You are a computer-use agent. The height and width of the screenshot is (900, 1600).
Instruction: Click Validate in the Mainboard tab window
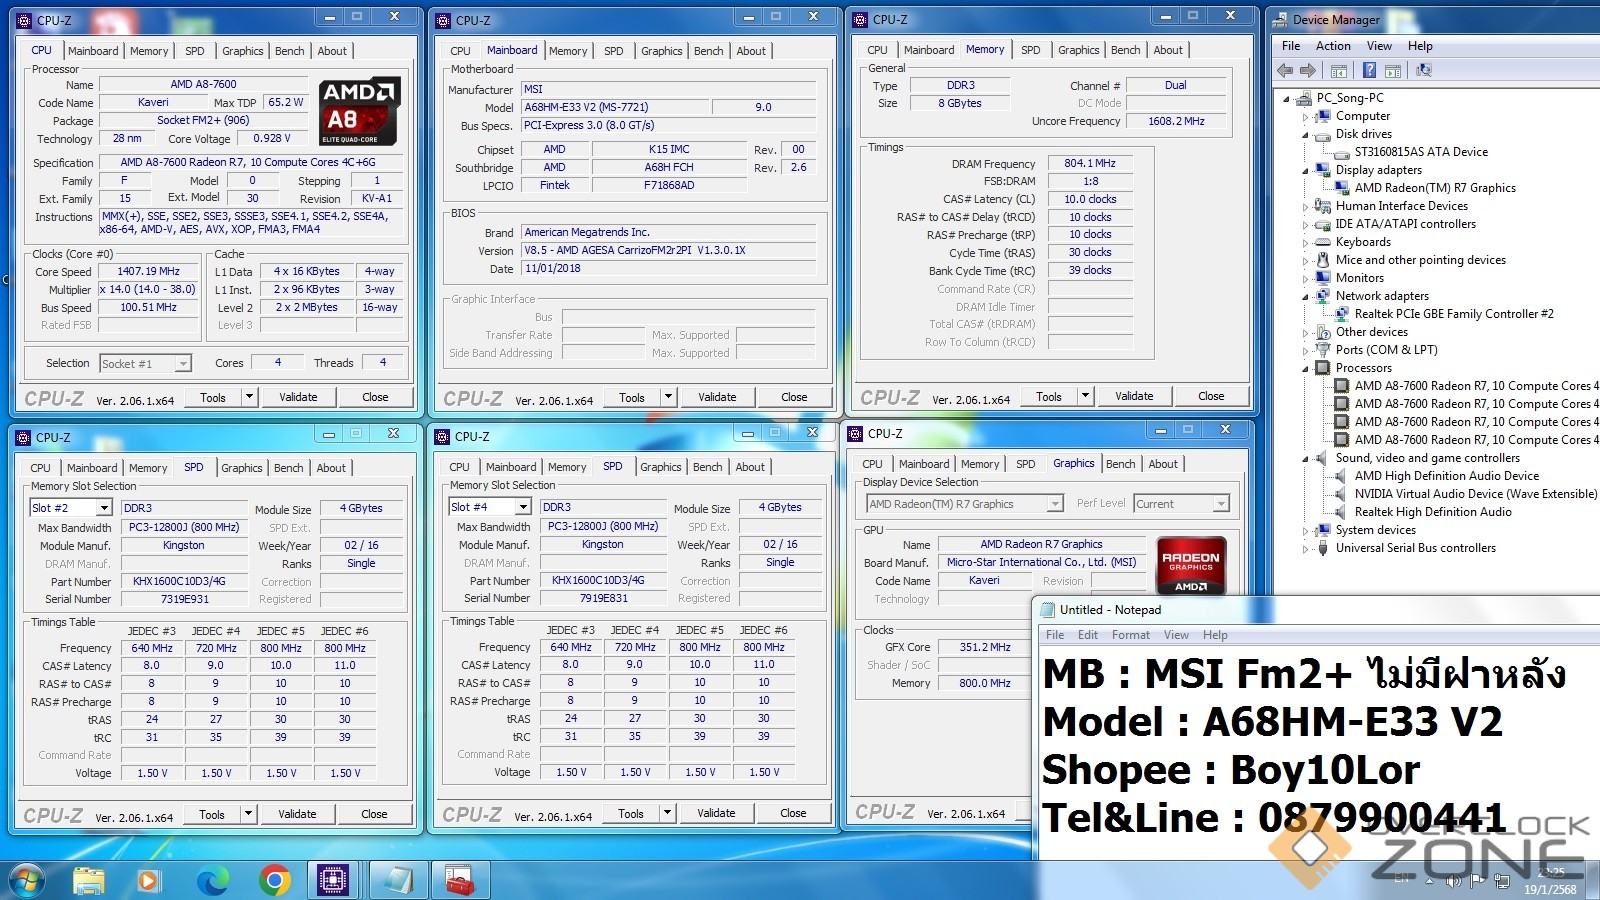click(x=717, y=397)
